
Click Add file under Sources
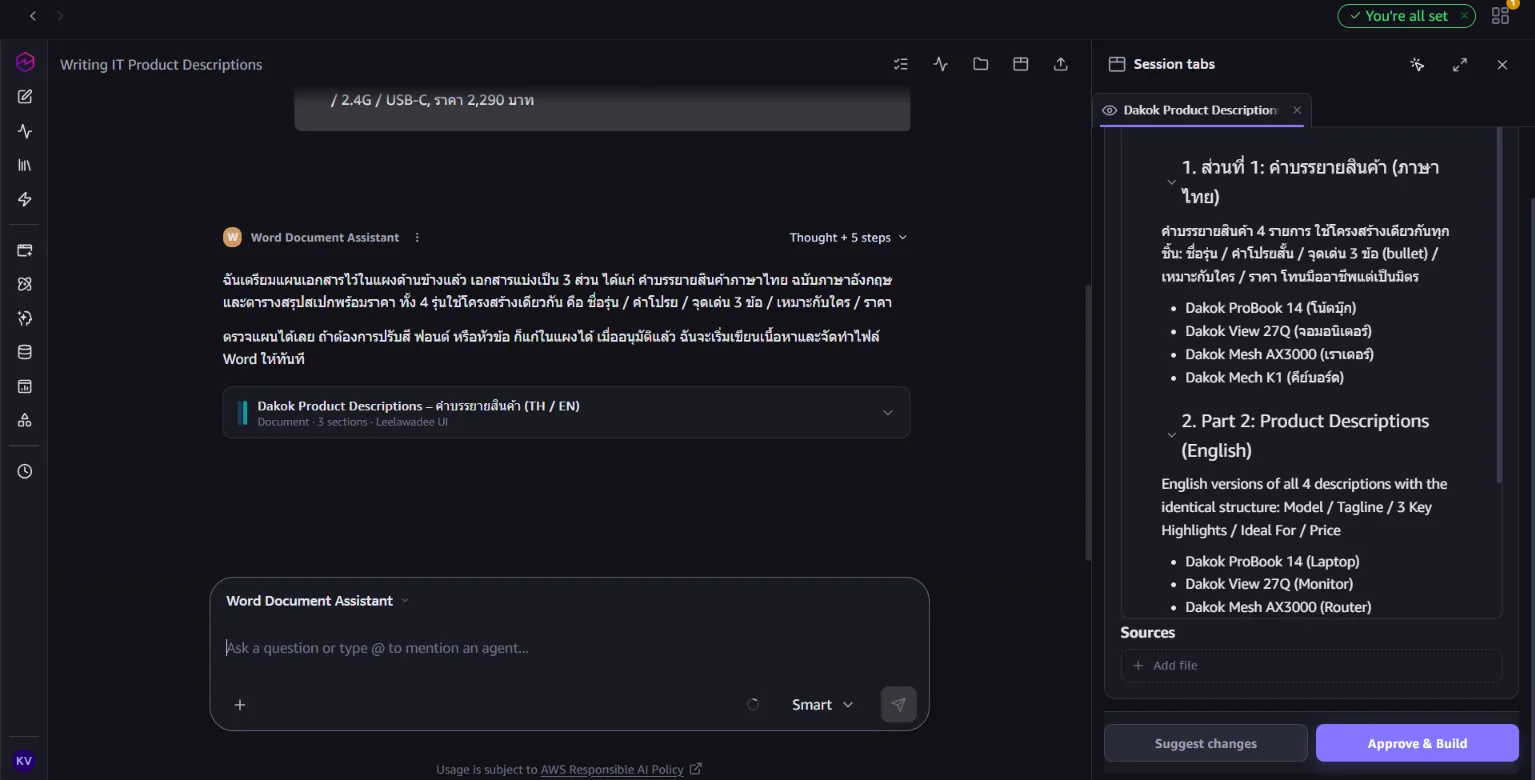click(x=1311, y=665)
